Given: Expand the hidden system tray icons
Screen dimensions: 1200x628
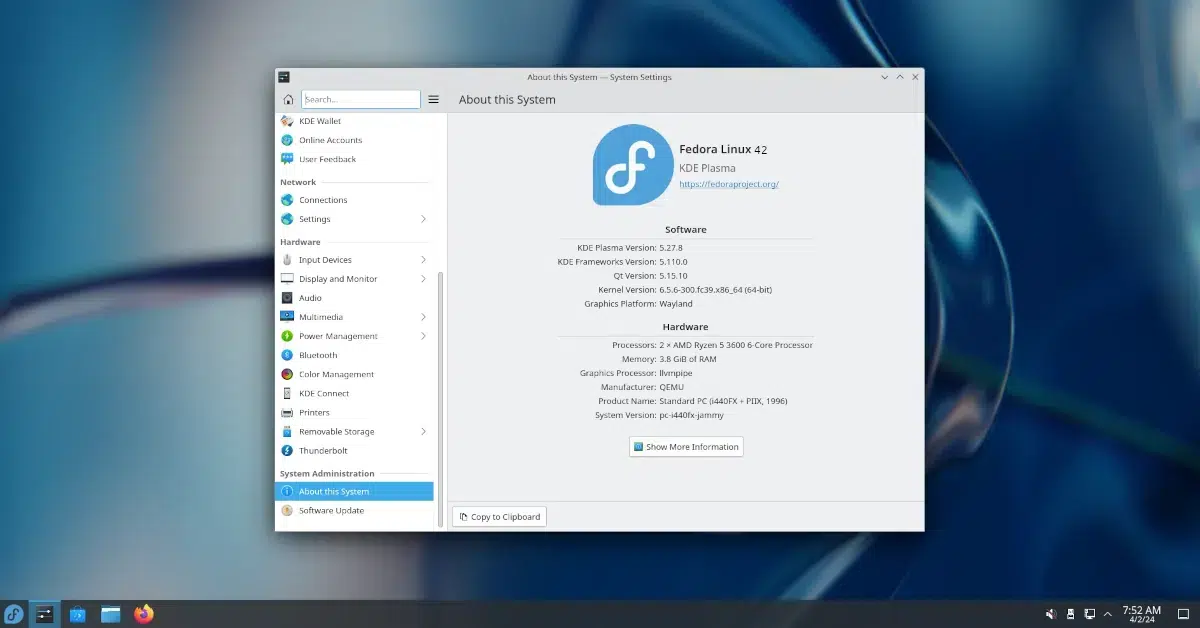Looking at the screenshot, I should coord(1107,613).
